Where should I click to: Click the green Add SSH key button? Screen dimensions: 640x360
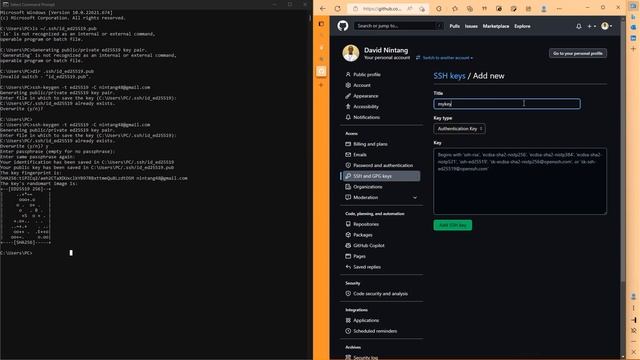click(x=453, y=225)
